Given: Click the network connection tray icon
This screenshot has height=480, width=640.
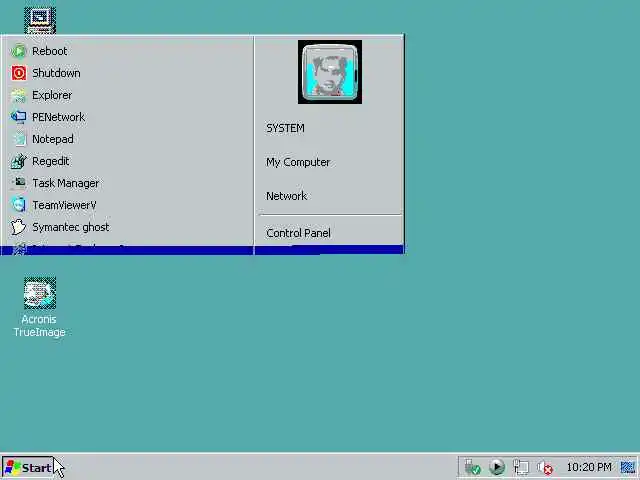Looking at the screenshot, I should click(521, 467).
